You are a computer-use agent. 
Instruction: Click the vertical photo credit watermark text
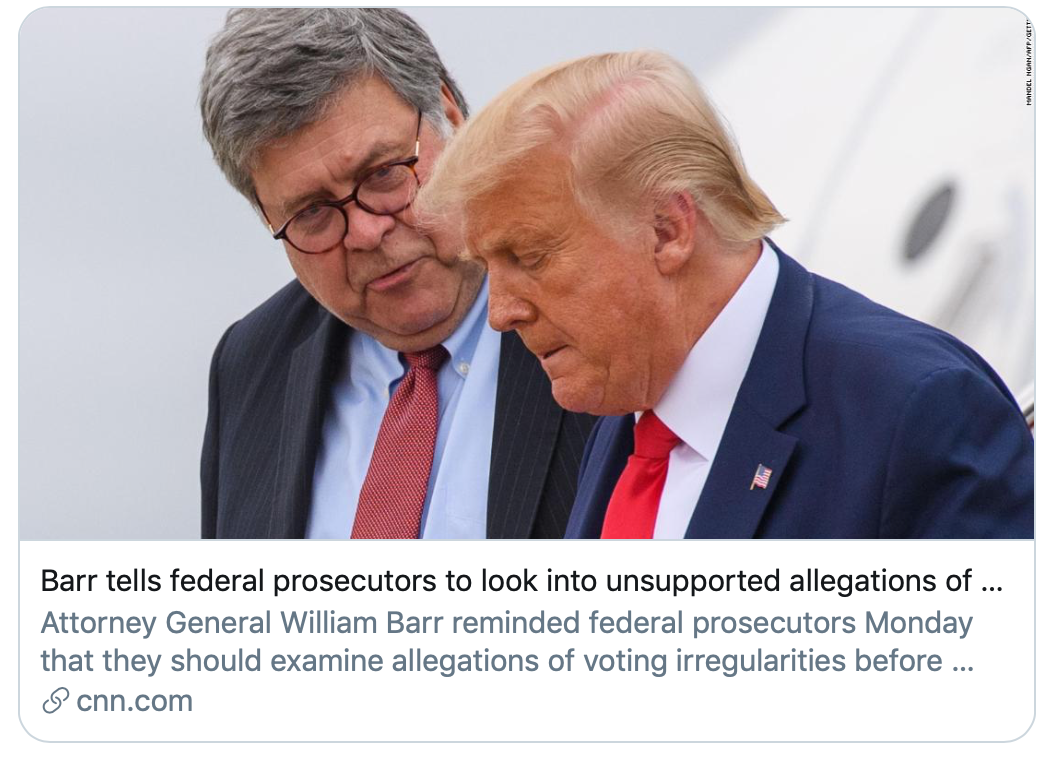[x=1028, y=60]
